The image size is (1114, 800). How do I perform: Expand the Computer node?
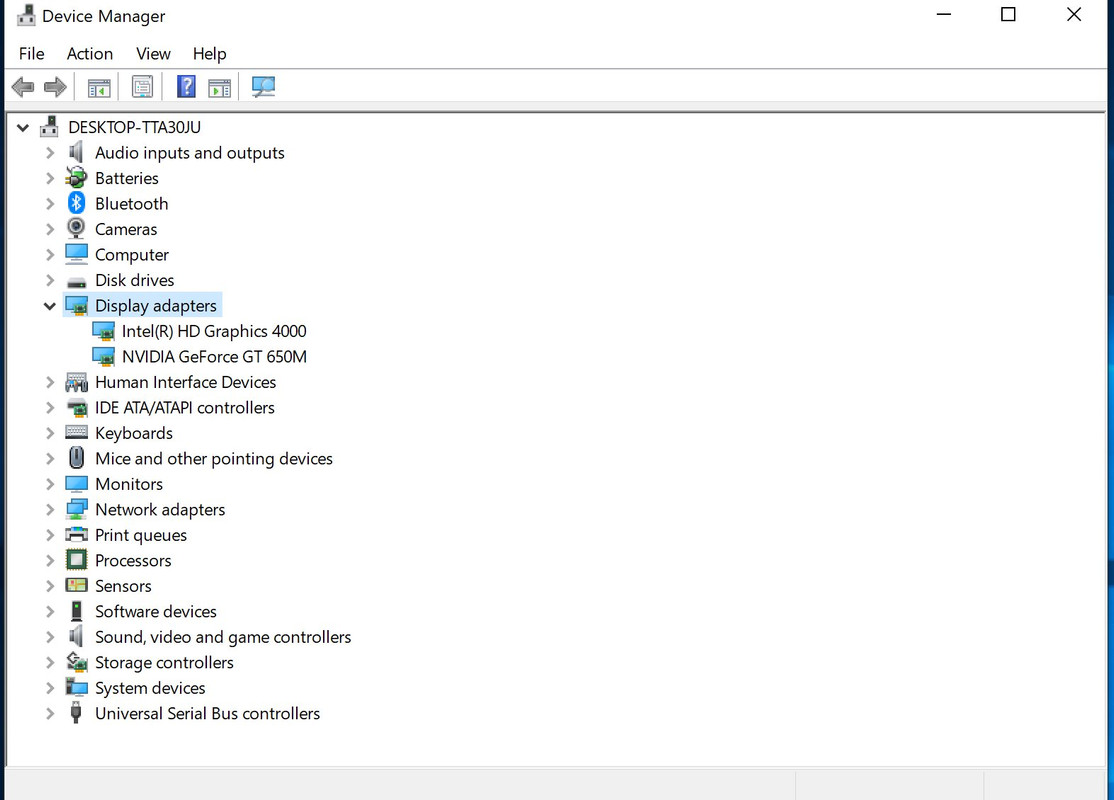click(50, 254)
